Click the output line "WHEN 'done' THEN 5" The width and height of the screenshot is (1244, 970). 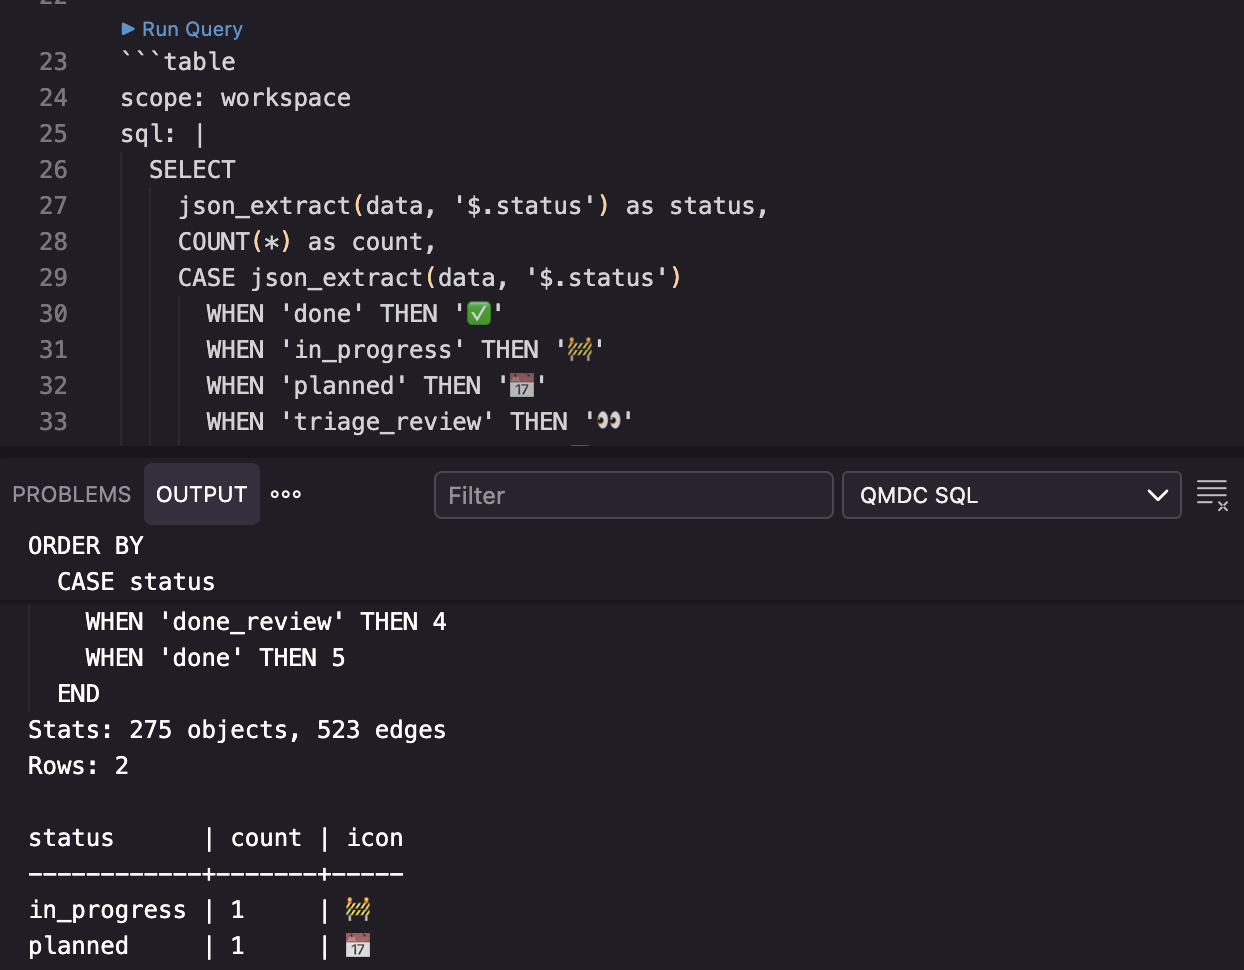[215, 658]
